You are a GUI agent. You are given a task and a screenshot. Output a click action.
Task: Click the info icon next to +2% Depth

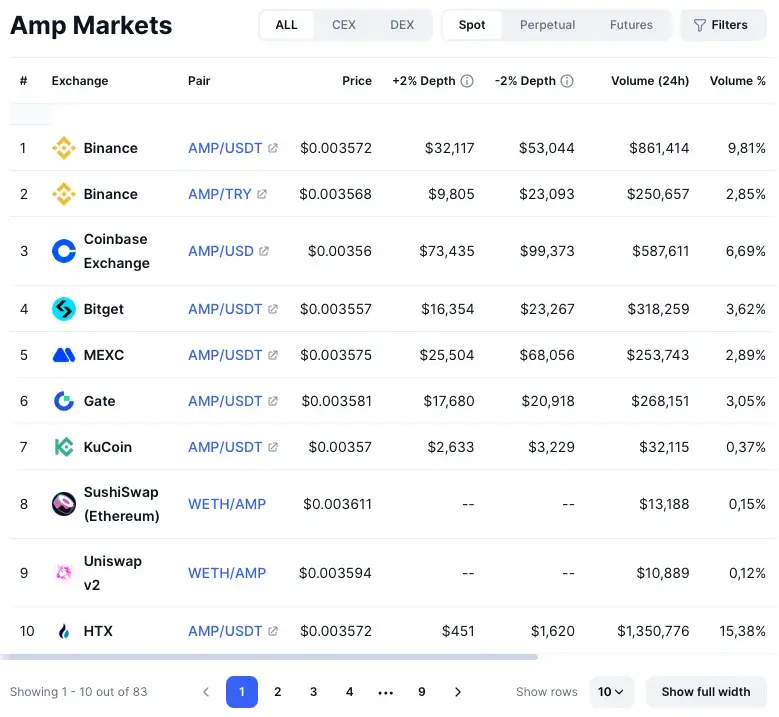(x=467, y=81)
